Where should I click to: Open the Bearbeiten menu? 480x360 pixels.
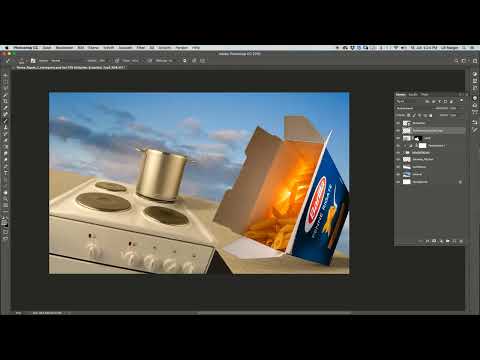pyautogui.click(x=64, y=48)
